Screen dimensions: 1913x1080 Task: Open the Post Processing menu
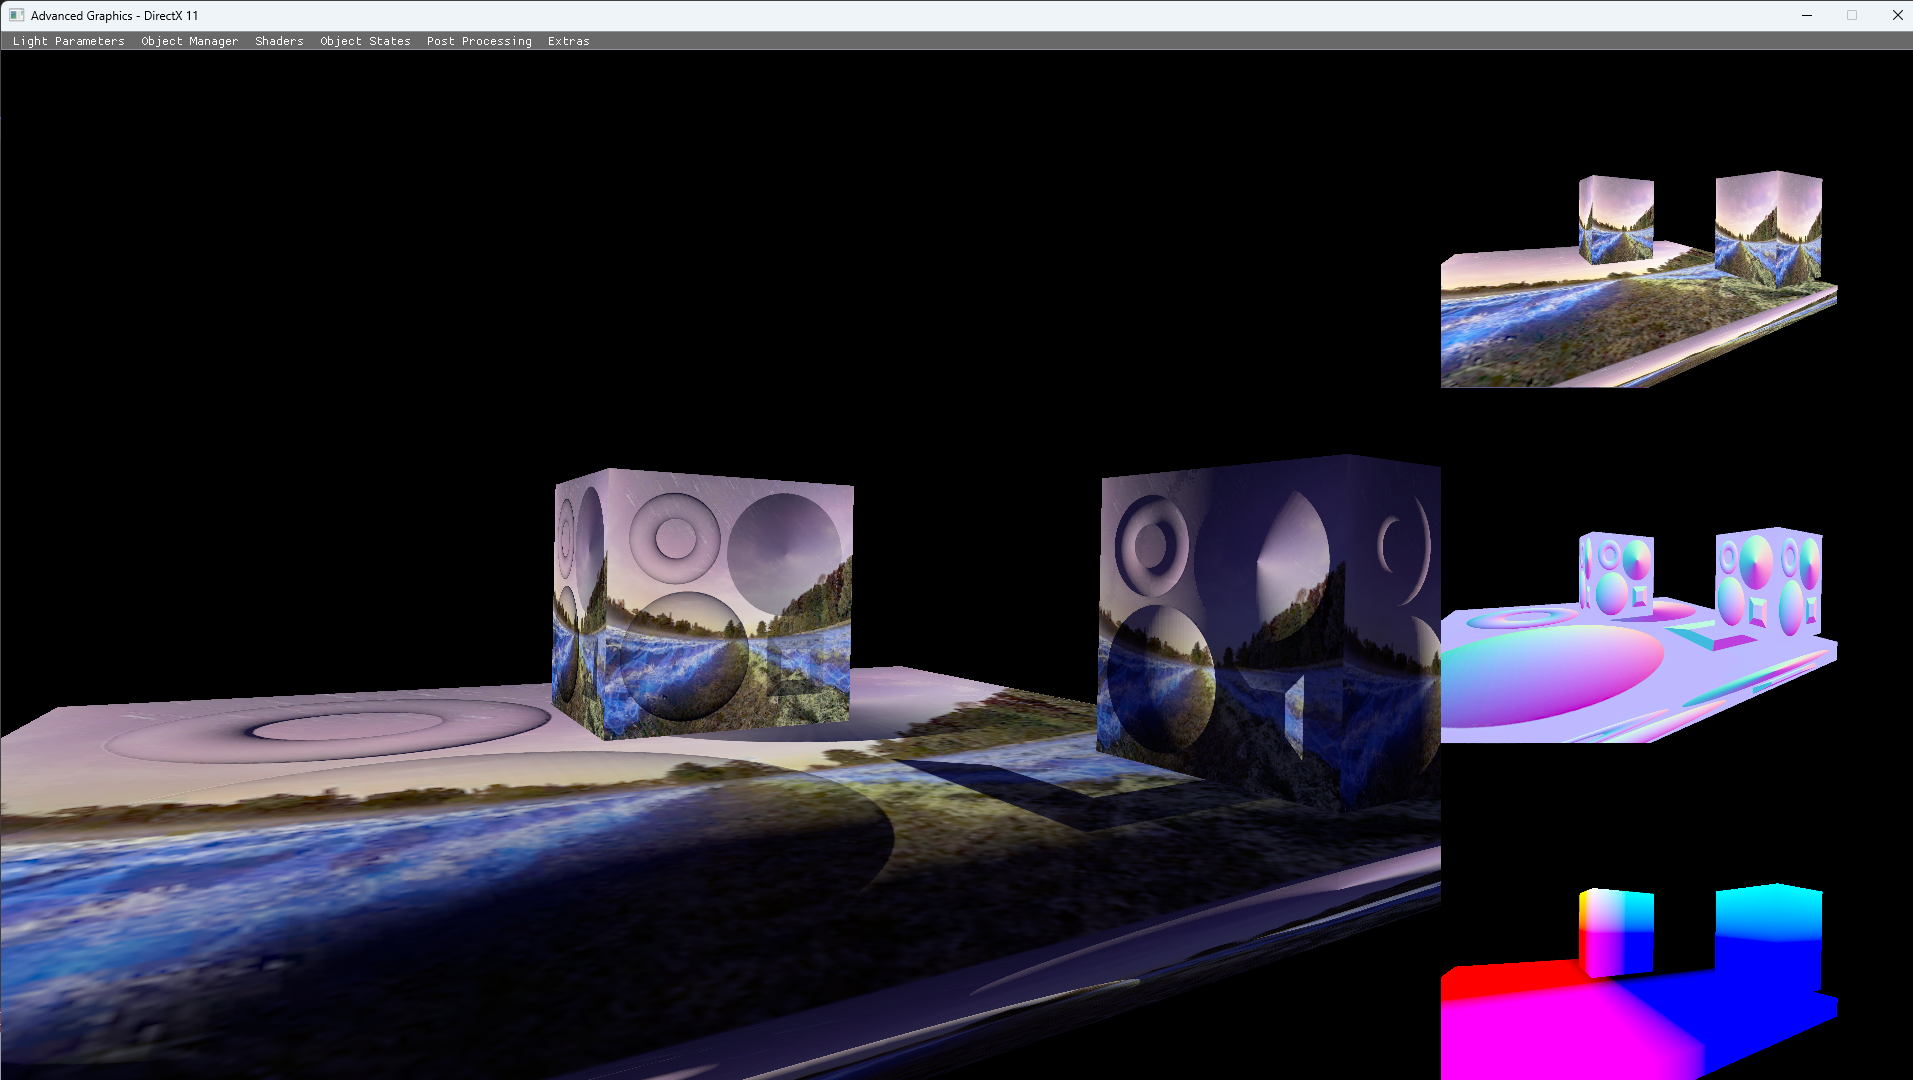tap(479, 41)
